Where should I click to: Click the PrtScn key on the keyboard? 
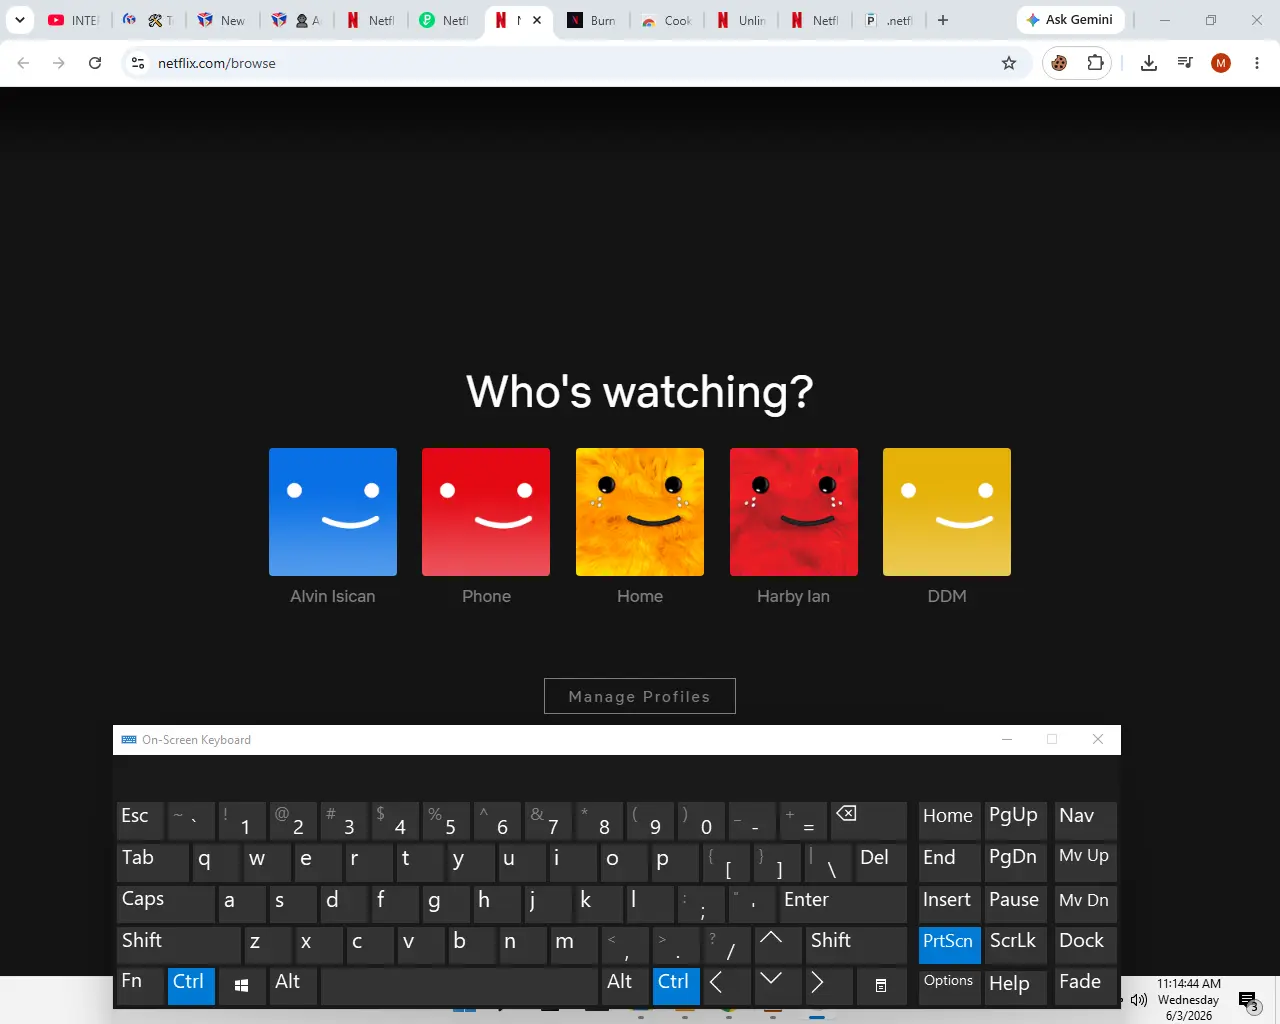(950, 943)
